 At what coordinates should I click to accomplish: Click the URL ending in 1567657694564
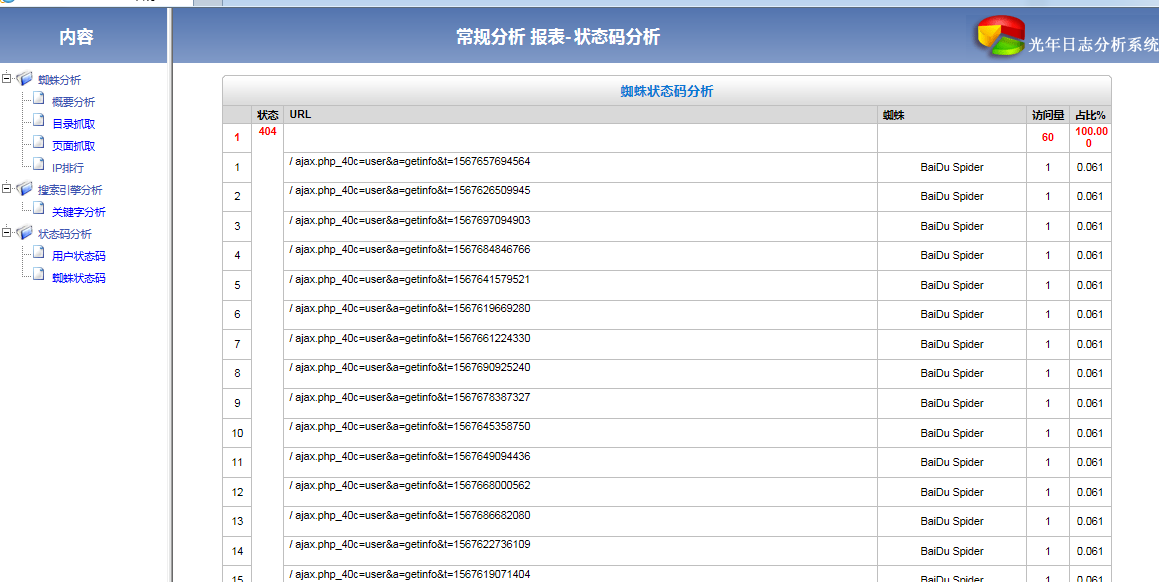coord(410,162)
